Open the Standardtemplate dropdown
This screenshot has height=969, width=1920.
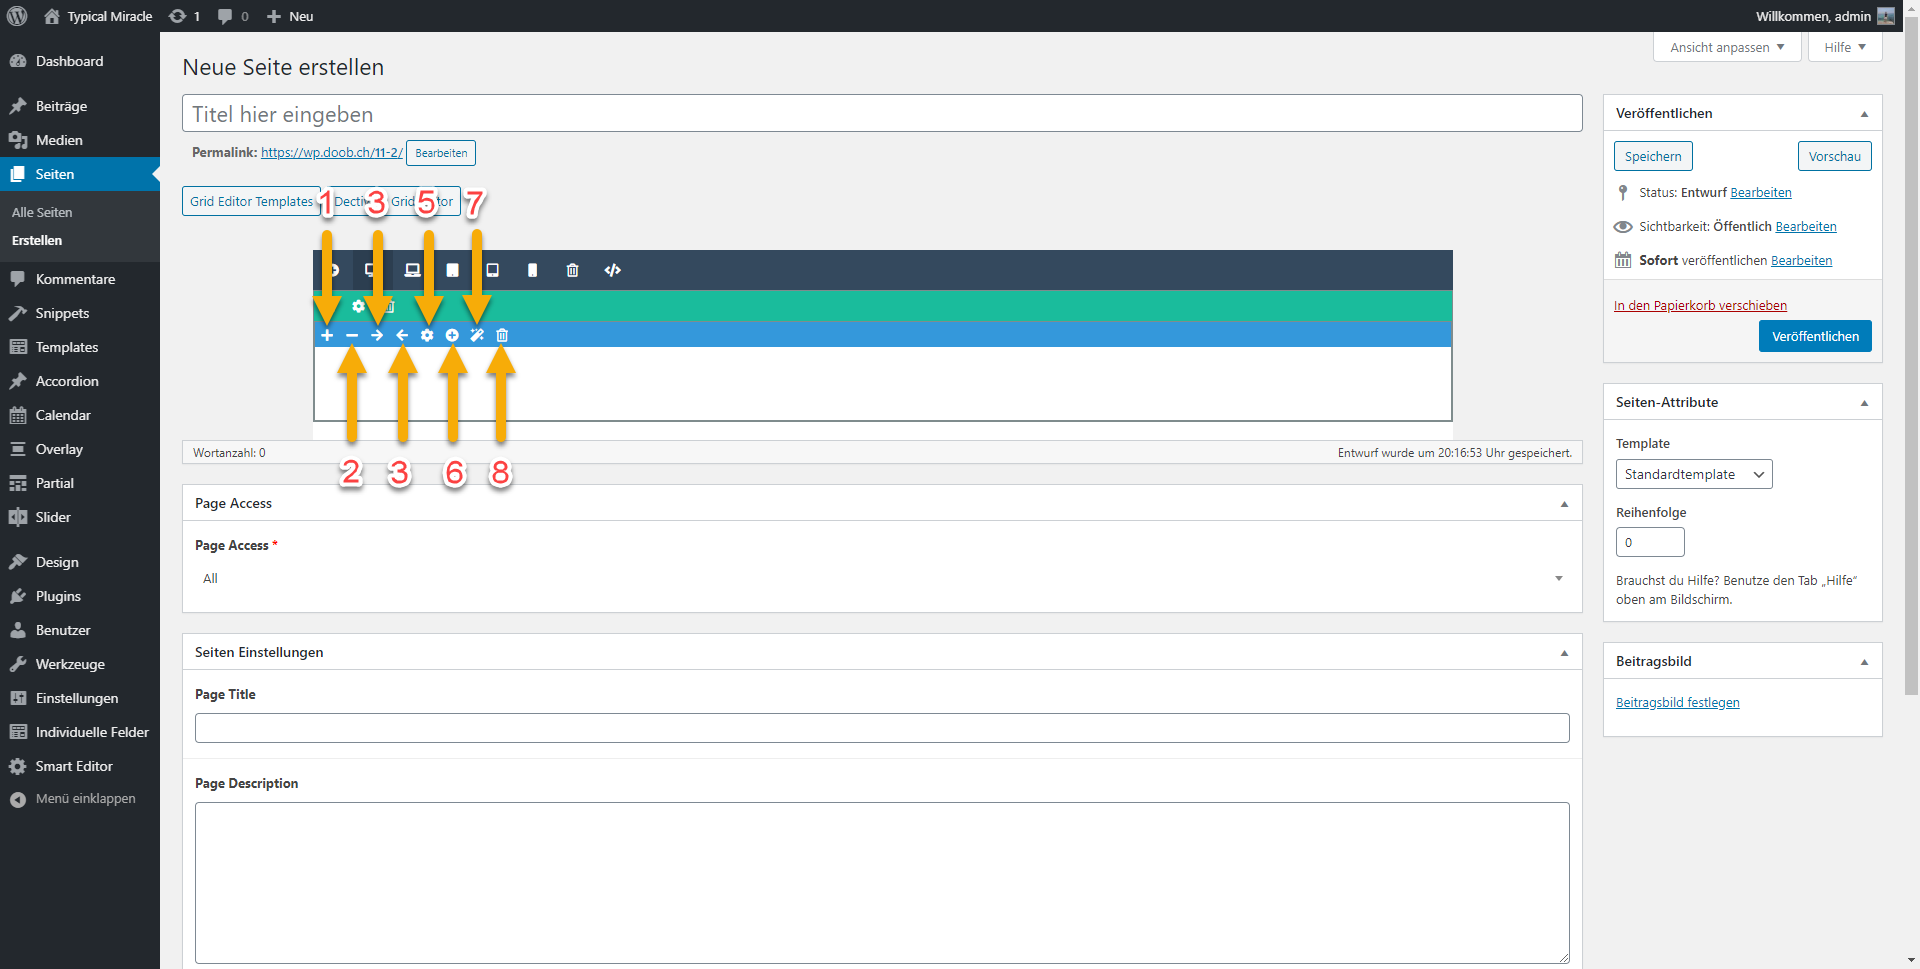click(1694, 474)
